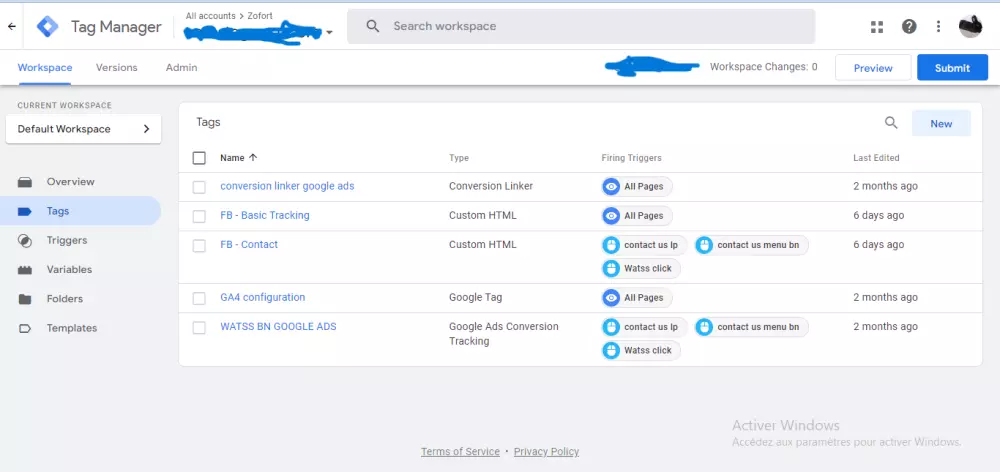Click the back arrow icon

tap(11, 27)
